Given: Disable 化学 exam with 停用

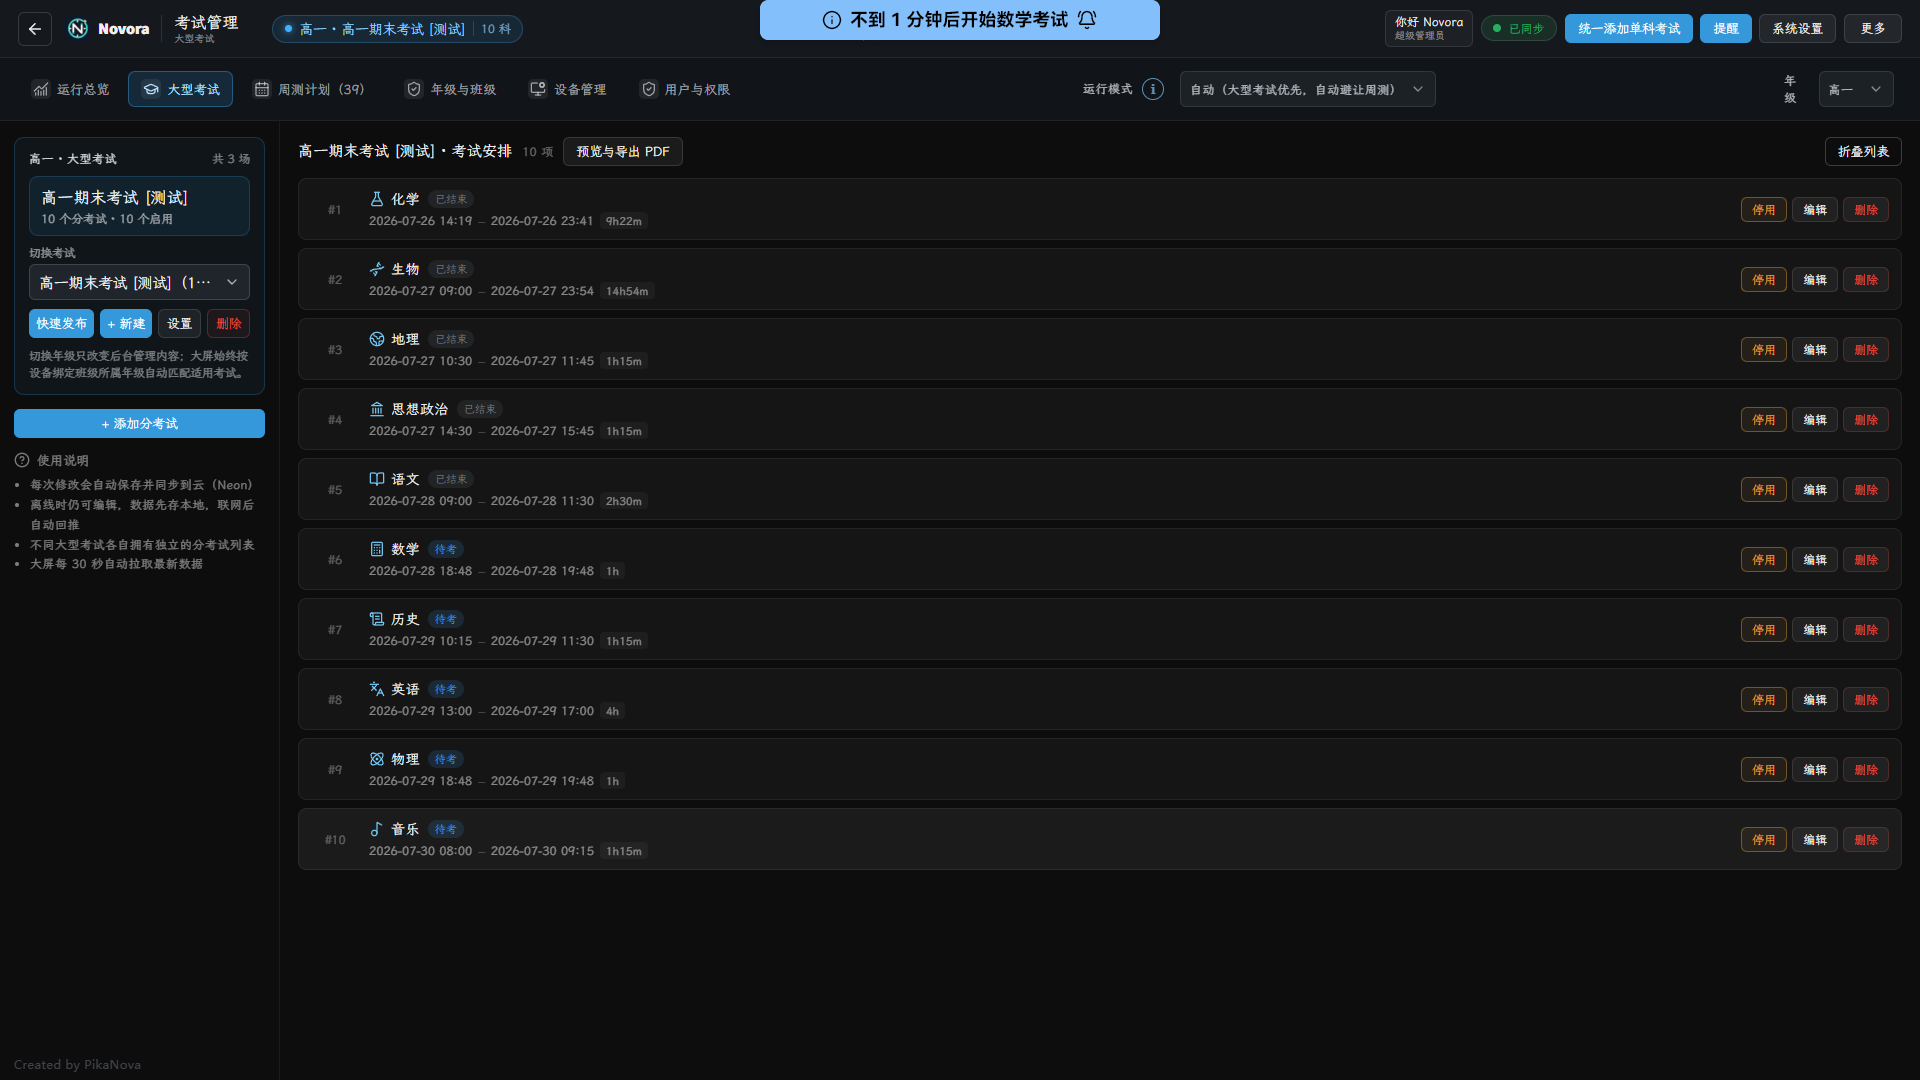Looking at the screenshot, I should 1763,209.
